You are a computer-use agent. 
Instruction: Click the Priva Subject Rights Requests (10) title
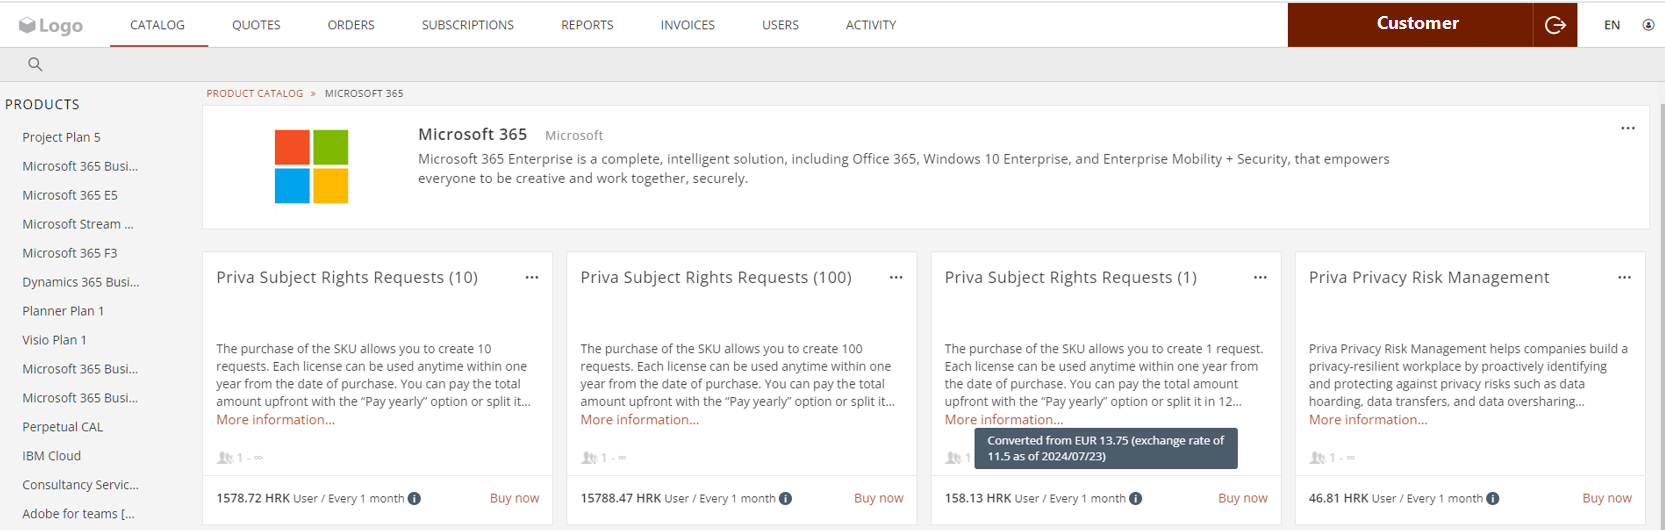click(347, 277)
